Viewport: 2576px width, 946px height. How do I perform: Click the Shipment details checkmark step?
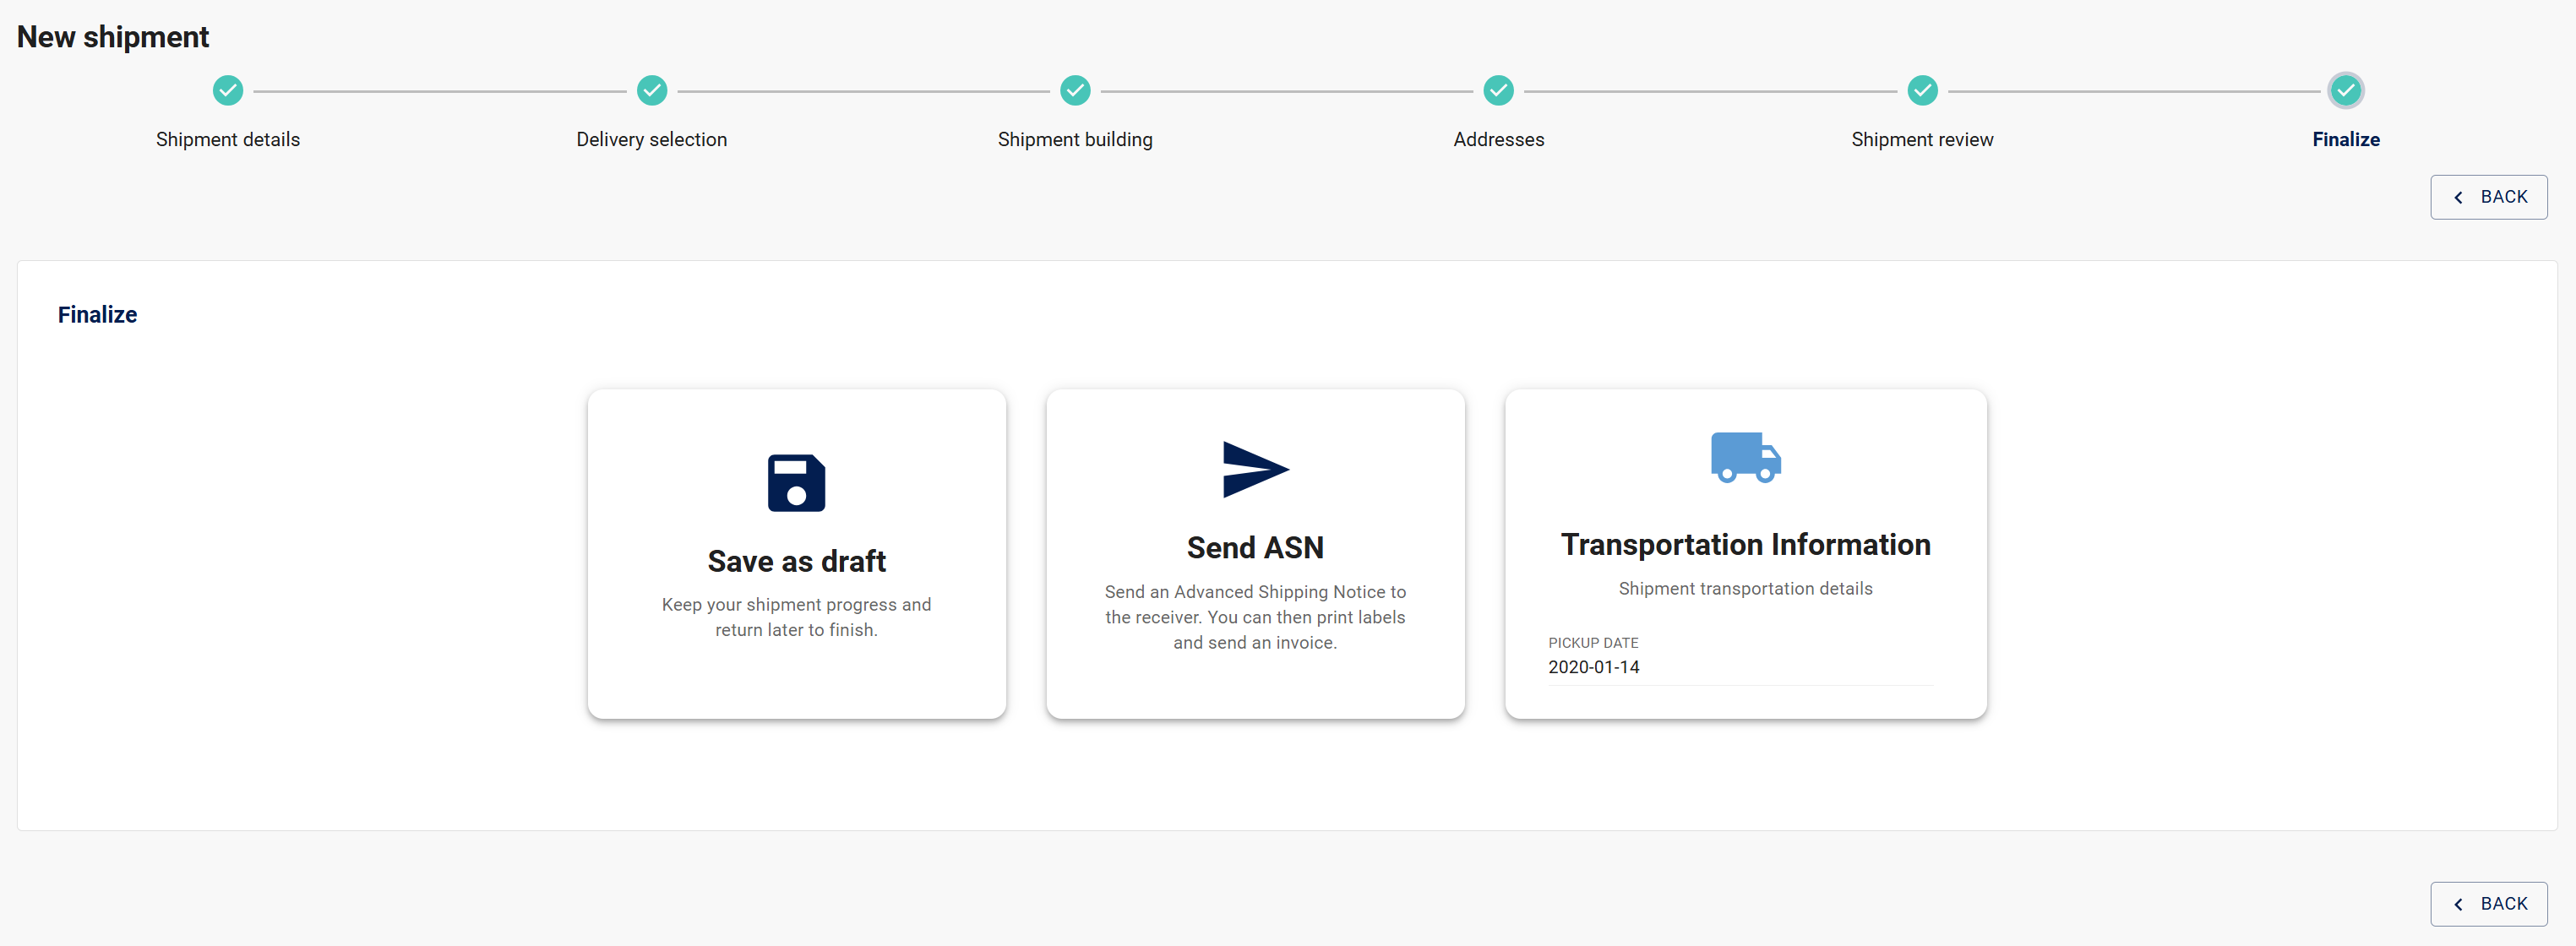click(228, 91)
